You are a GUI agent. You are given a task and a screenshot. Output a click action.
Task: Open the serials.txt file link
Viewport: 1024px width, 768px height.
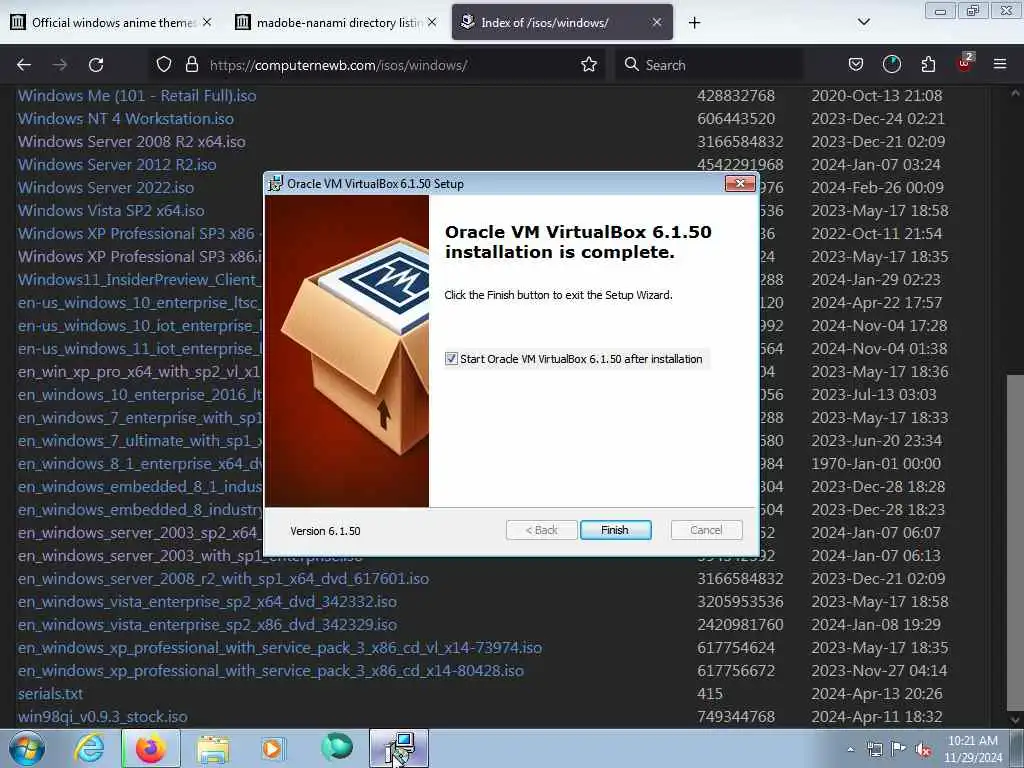(50, 694)
